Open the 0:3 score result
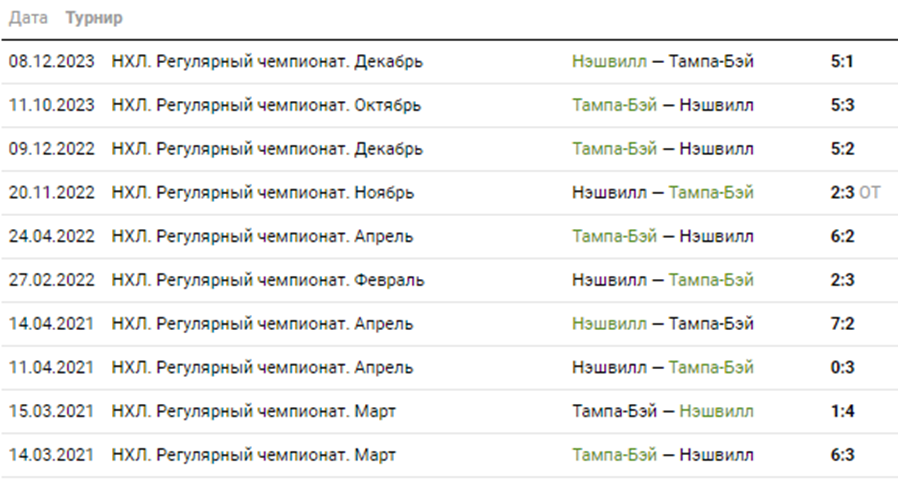Screen dimensions: 898x481 (x=842, y=368)
